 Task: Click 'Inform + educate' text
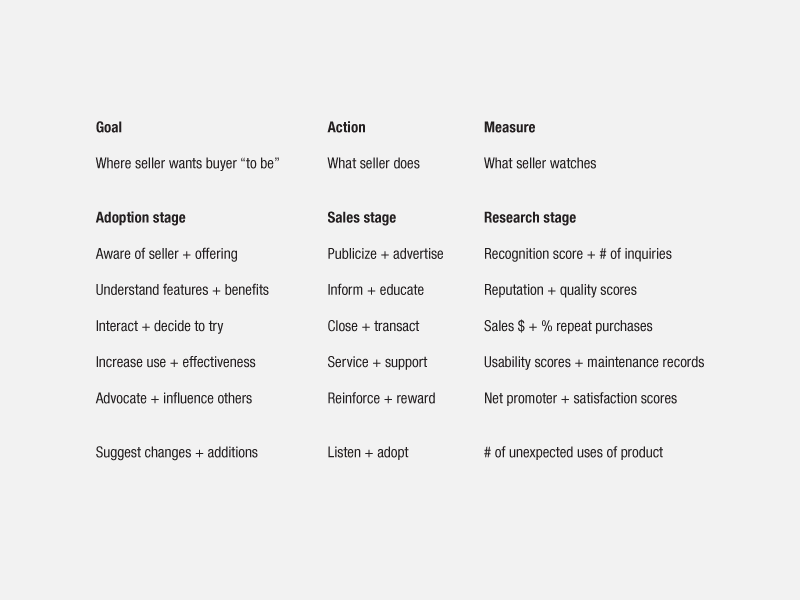click(x=376, y=290)
